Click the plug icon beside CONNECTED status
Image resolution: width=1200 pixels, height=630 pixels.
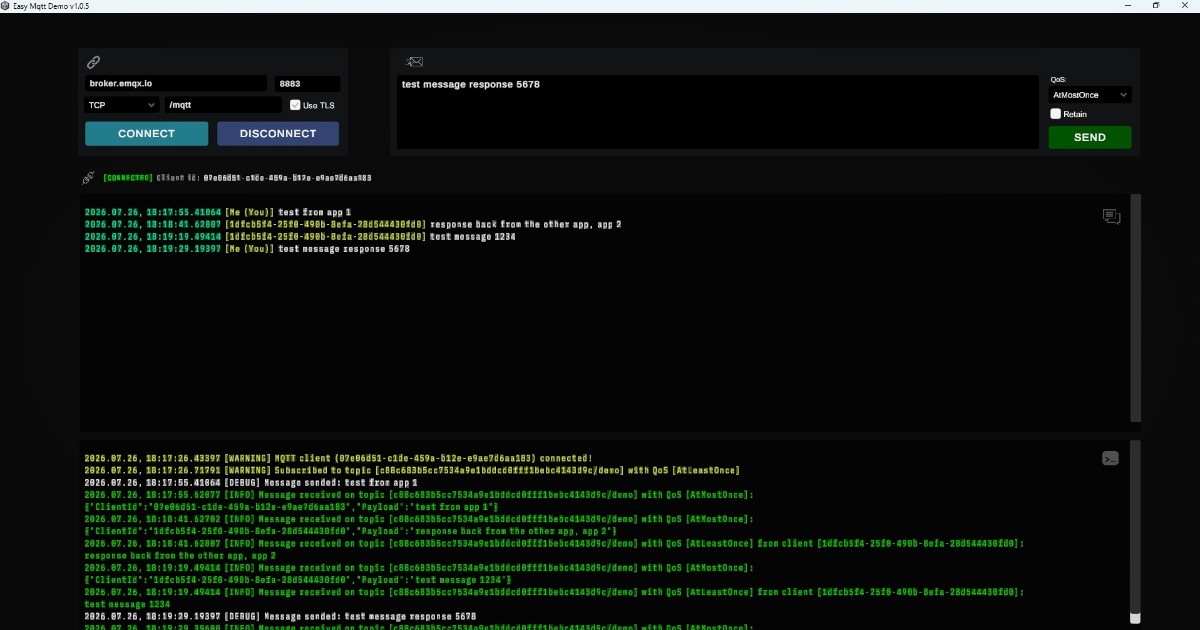point(89,178)
